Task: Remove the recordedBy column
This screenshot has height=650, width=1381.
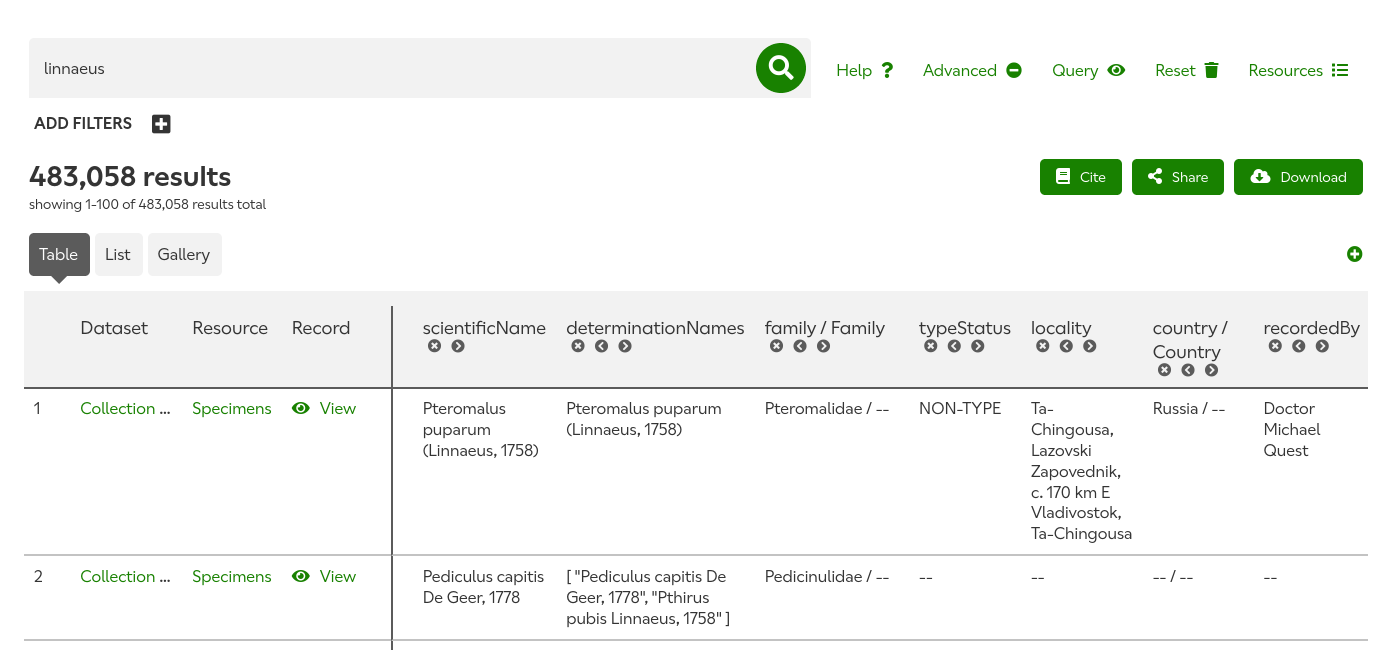Action: [1275, 346]
